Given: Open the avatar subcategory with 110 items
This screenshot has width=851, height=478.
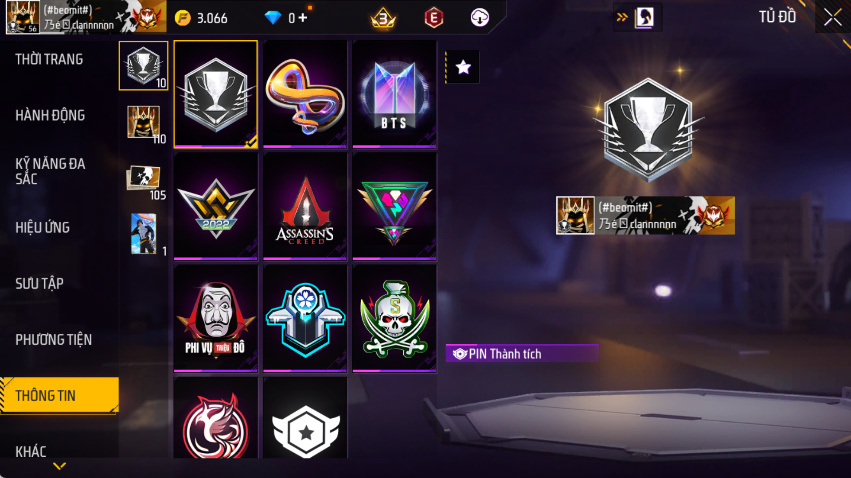Looking at the screenshot, I should coord(144,122).
